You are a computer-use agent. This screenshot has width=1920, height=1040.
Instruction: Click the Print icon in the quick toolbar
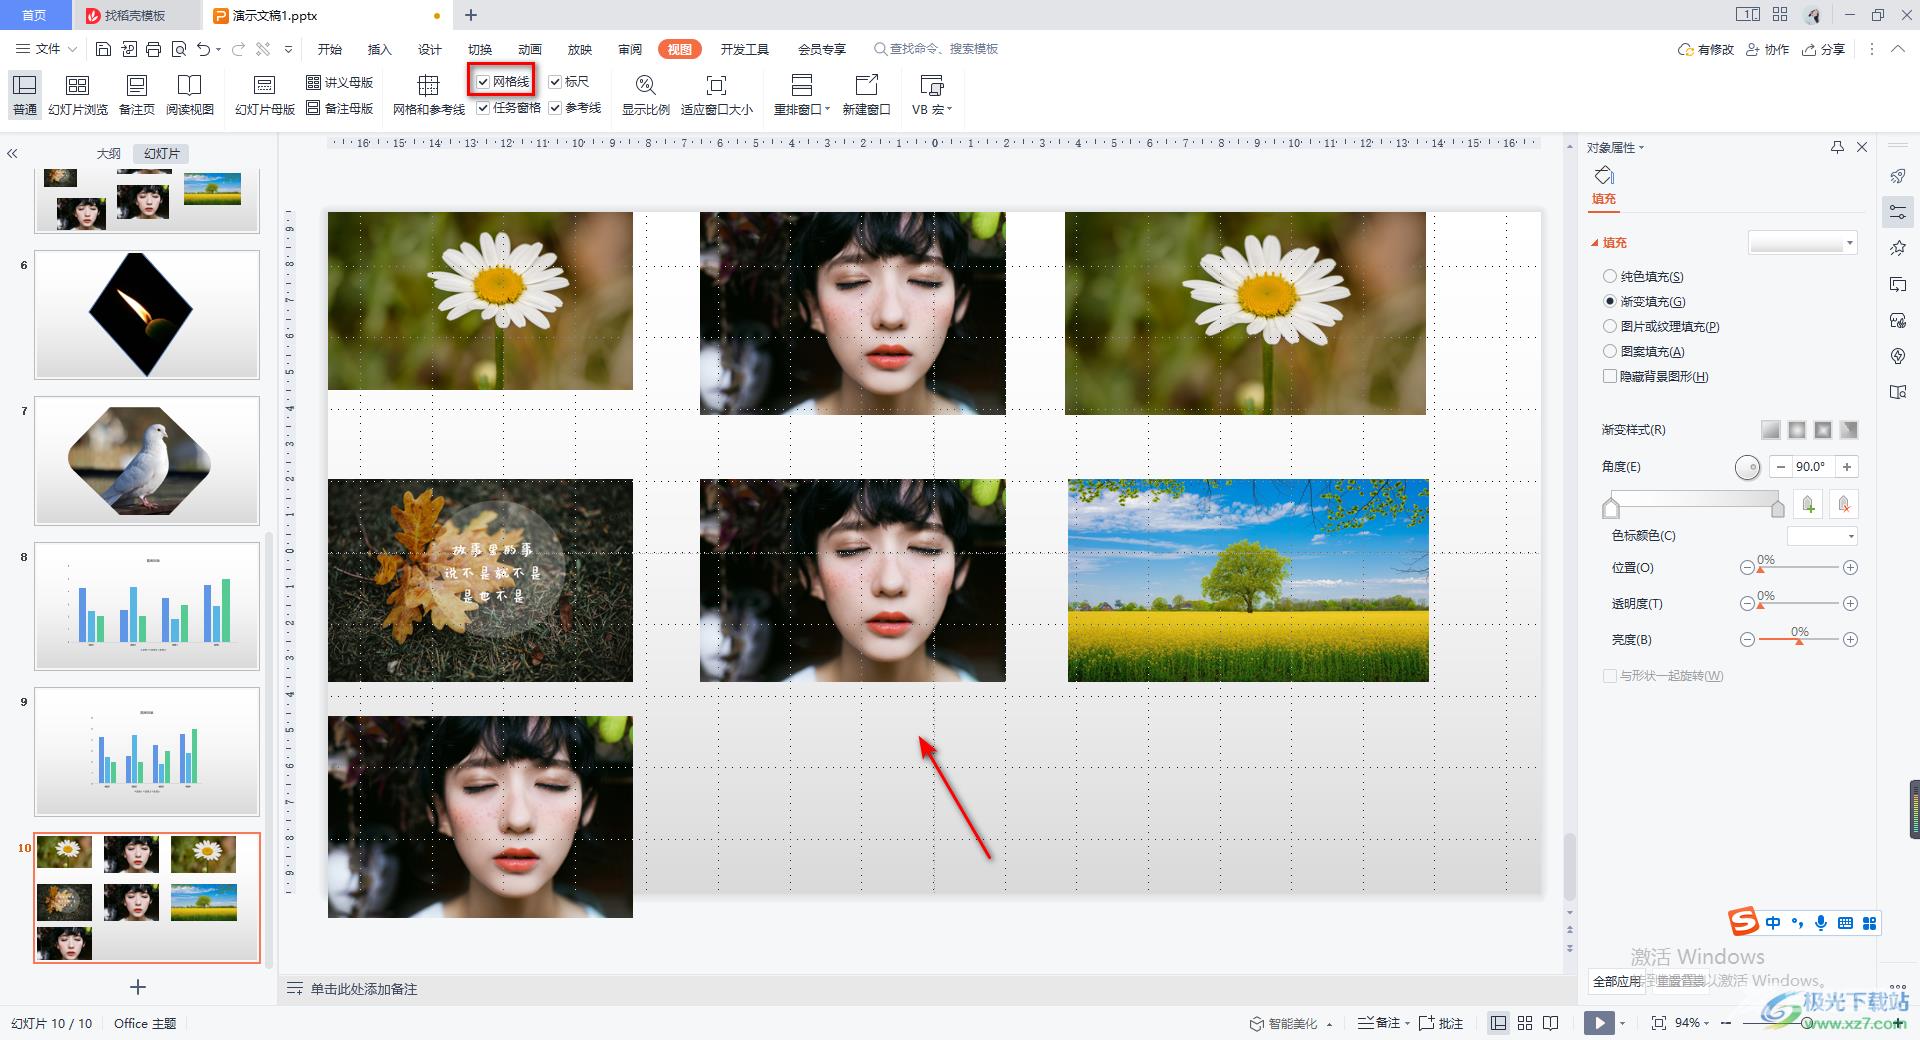point(153,49)
